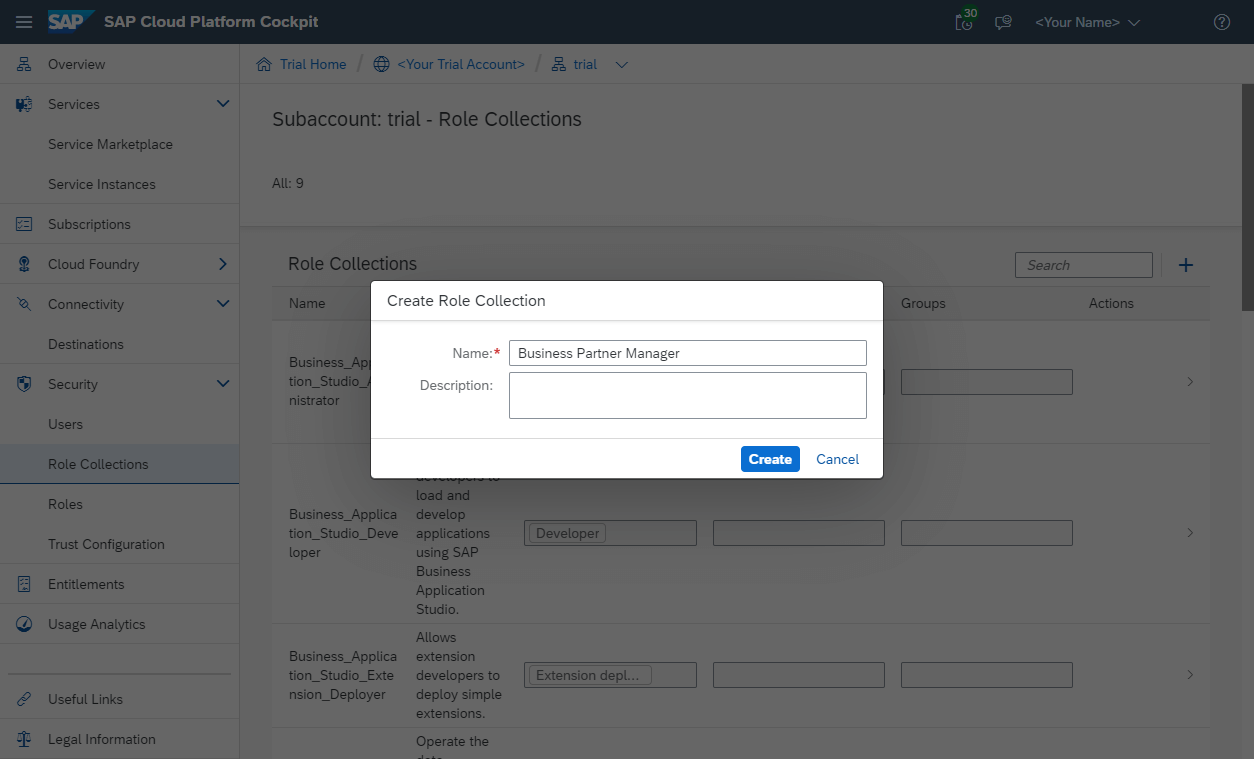The image size is (1254, 759).
Task: Click the global account globe icon
Action: point(381,64)
